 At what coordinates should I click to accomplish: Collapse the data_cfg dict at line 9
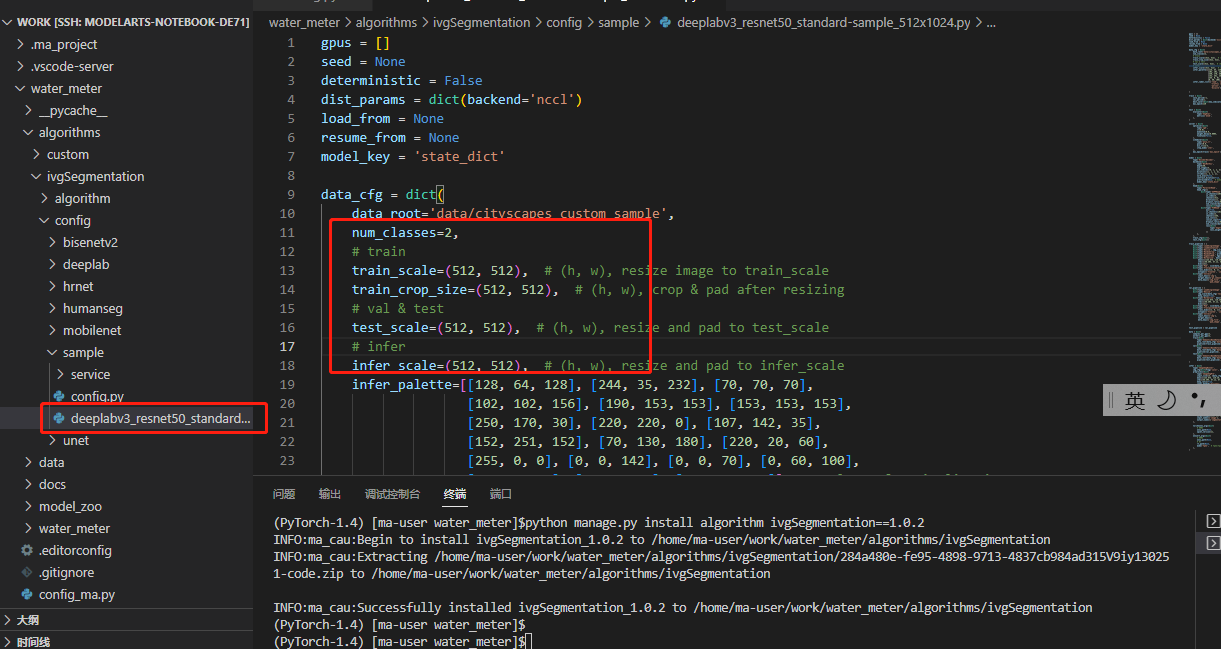308,195
